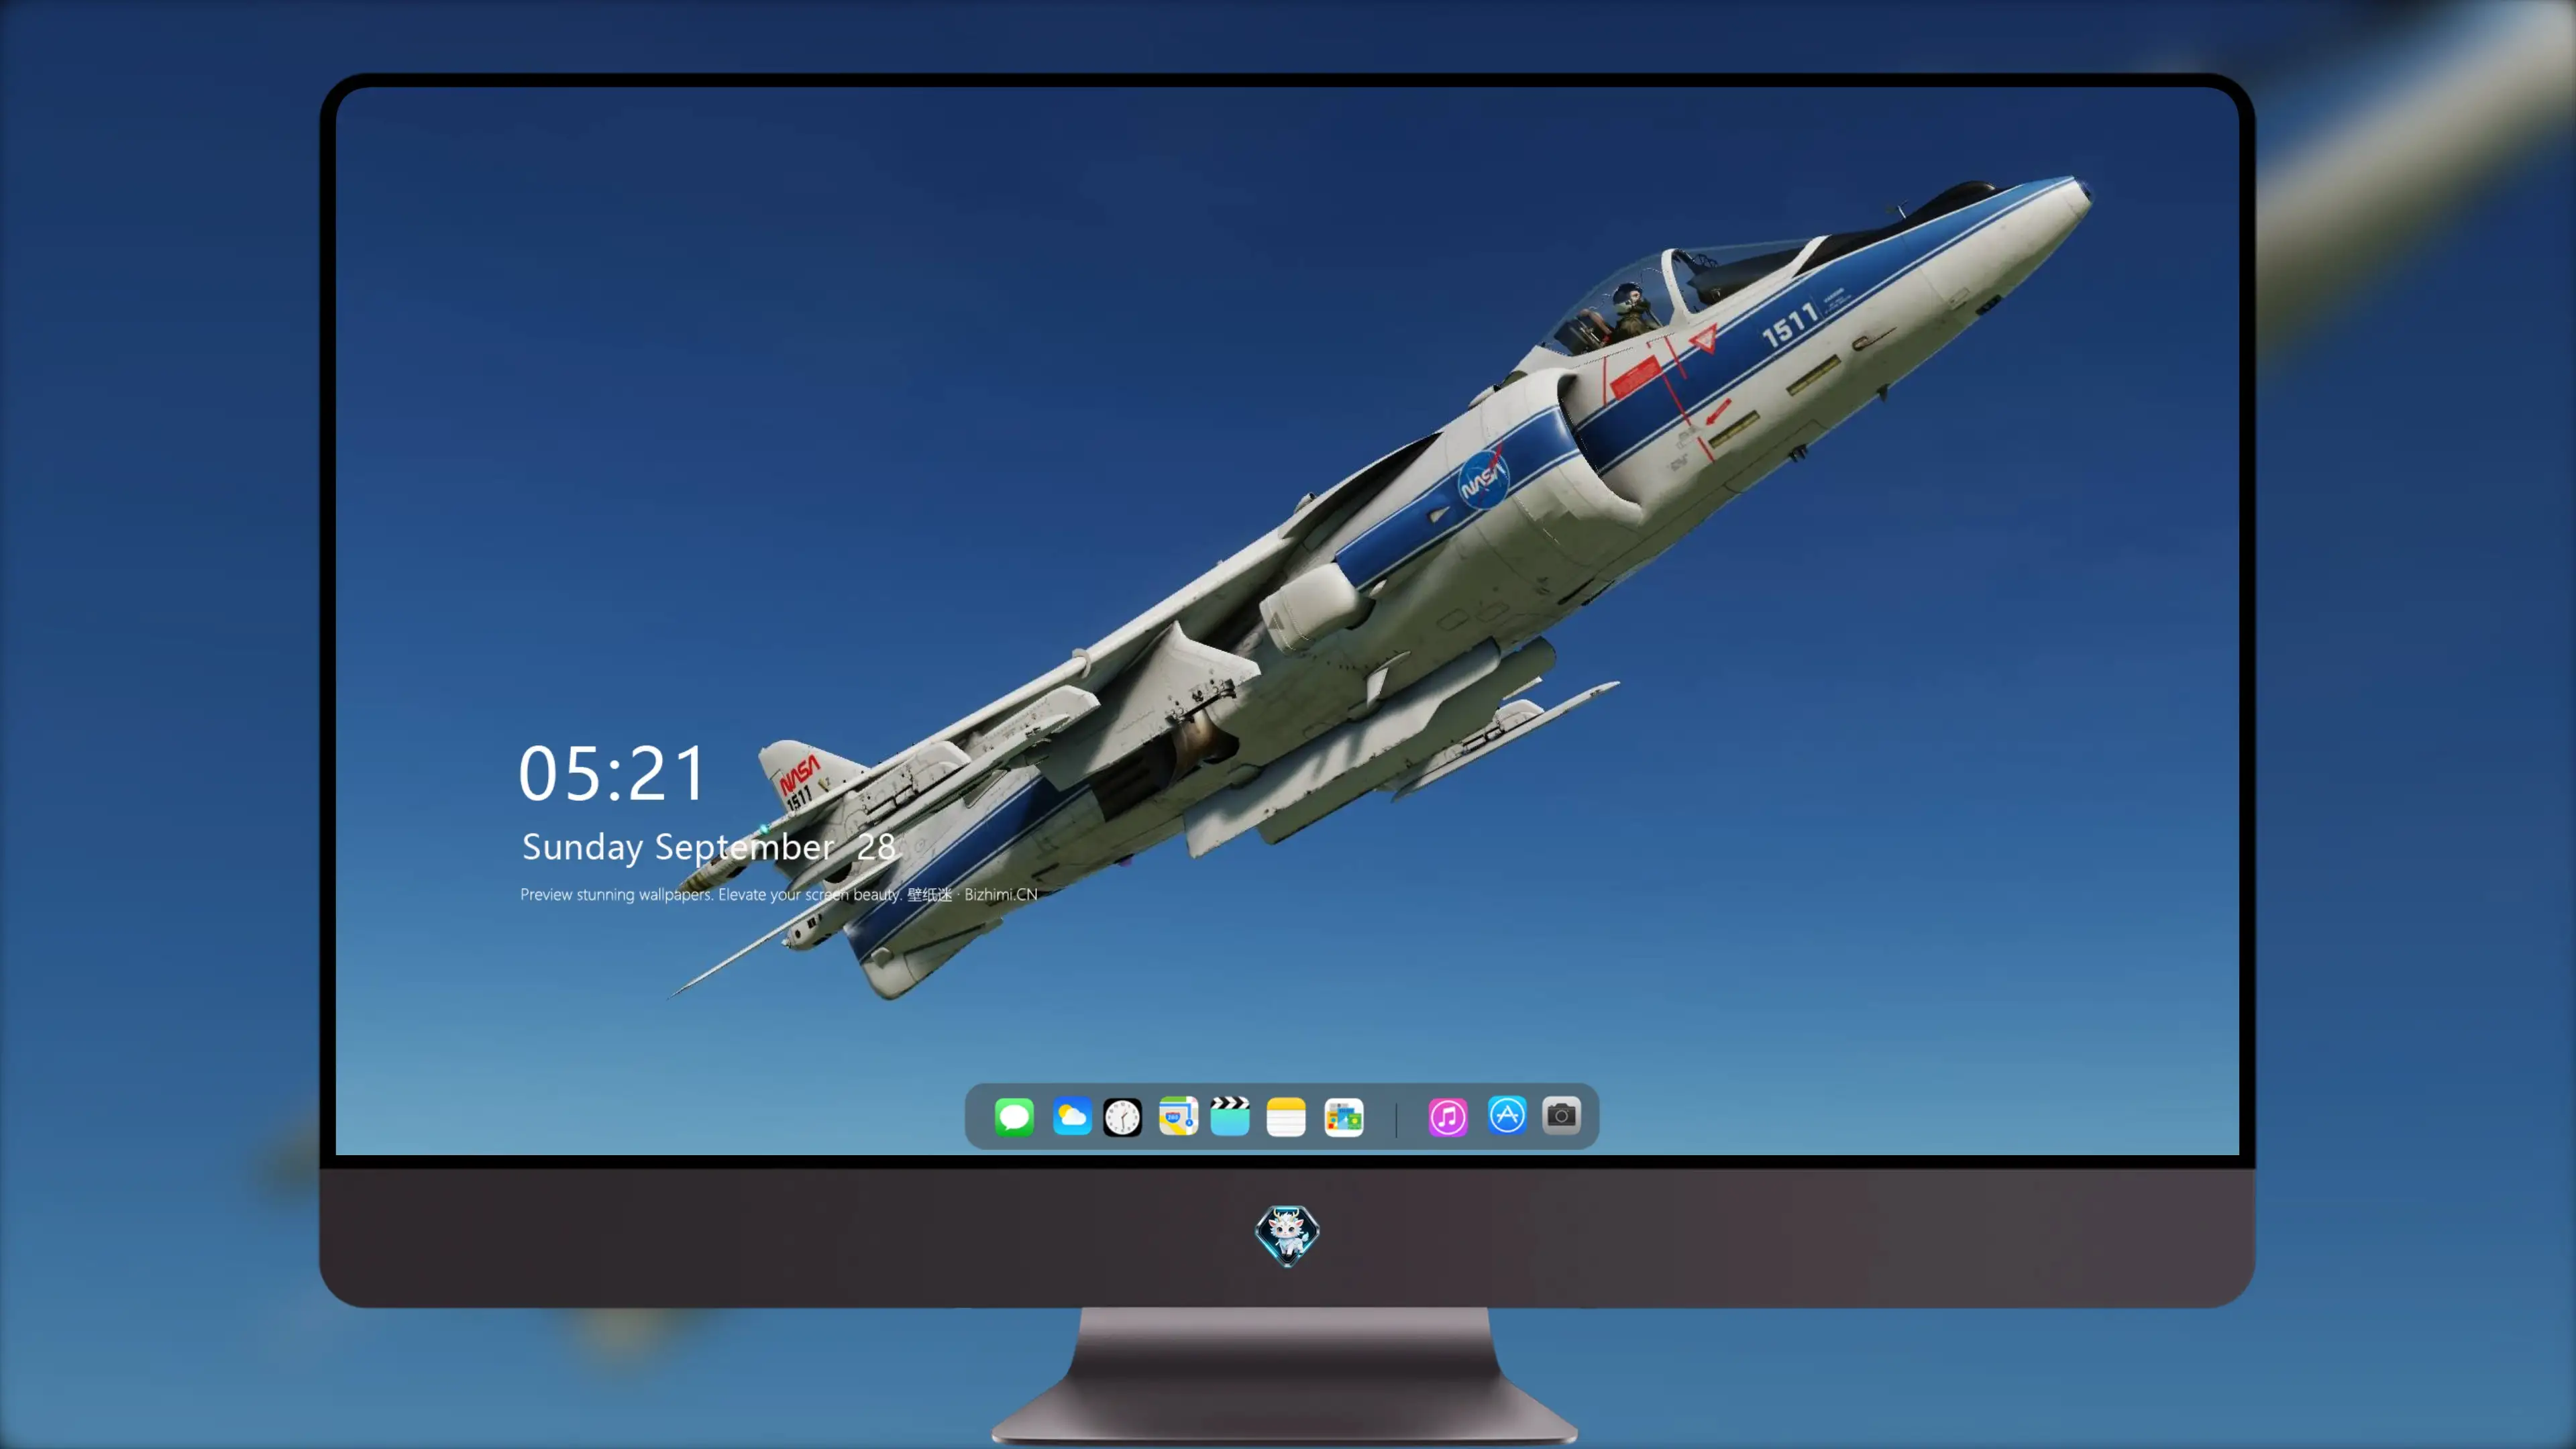
Task: Open the Weather app icon
Action: click(1072, 1116)
